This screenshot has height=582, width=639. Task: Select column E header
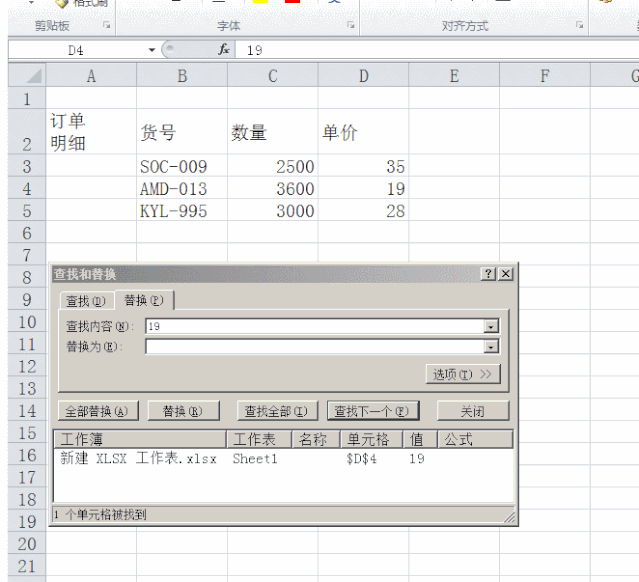(454, 76)
